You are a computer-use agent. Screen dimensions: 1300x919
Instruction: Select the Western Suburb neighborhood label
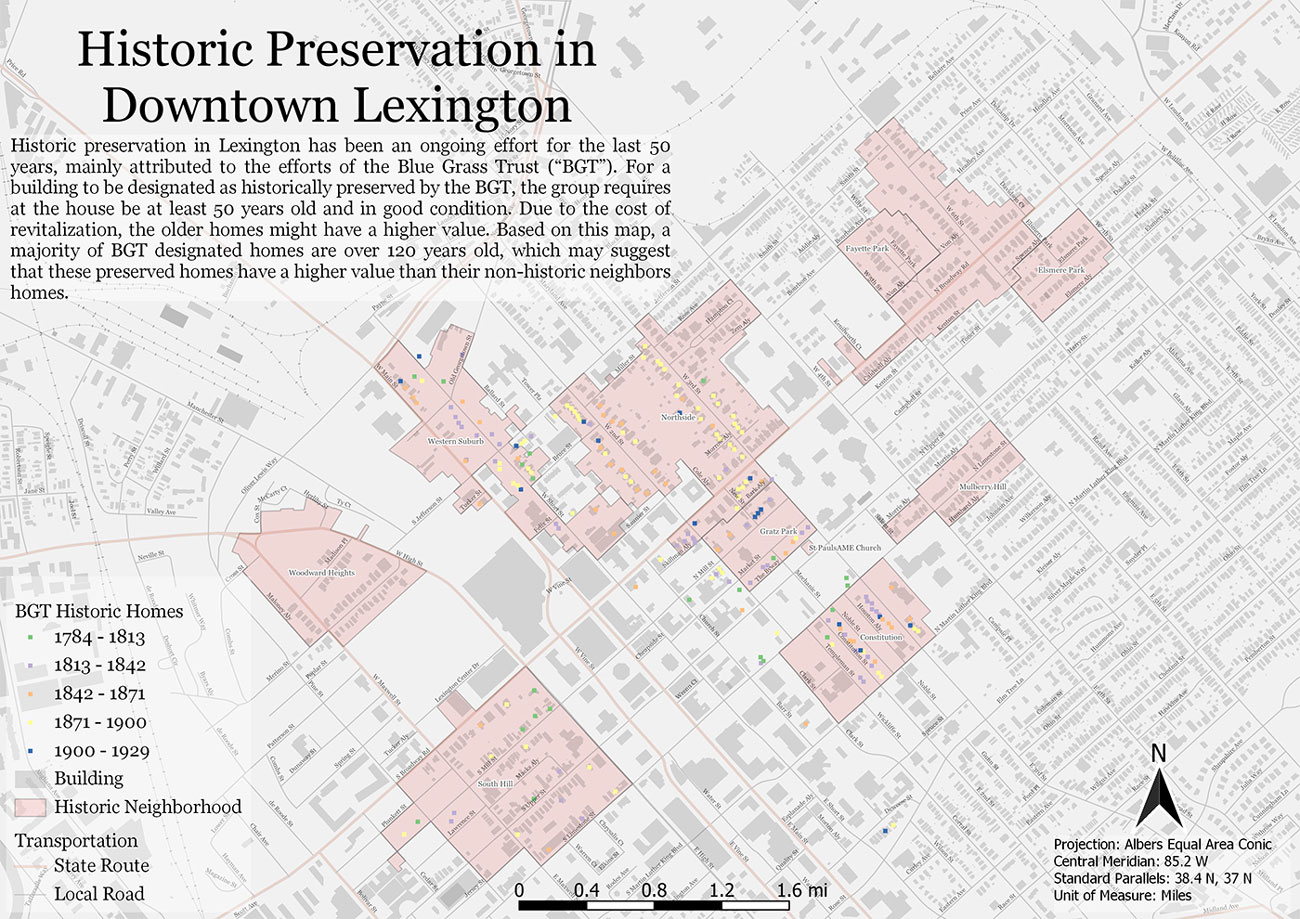click(x=455, y=441)
